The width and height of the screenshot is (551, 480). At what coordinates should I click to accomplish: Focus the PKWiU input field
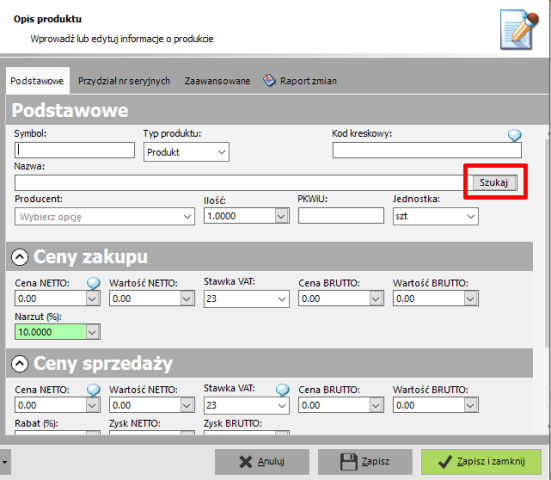pos(341,216)
